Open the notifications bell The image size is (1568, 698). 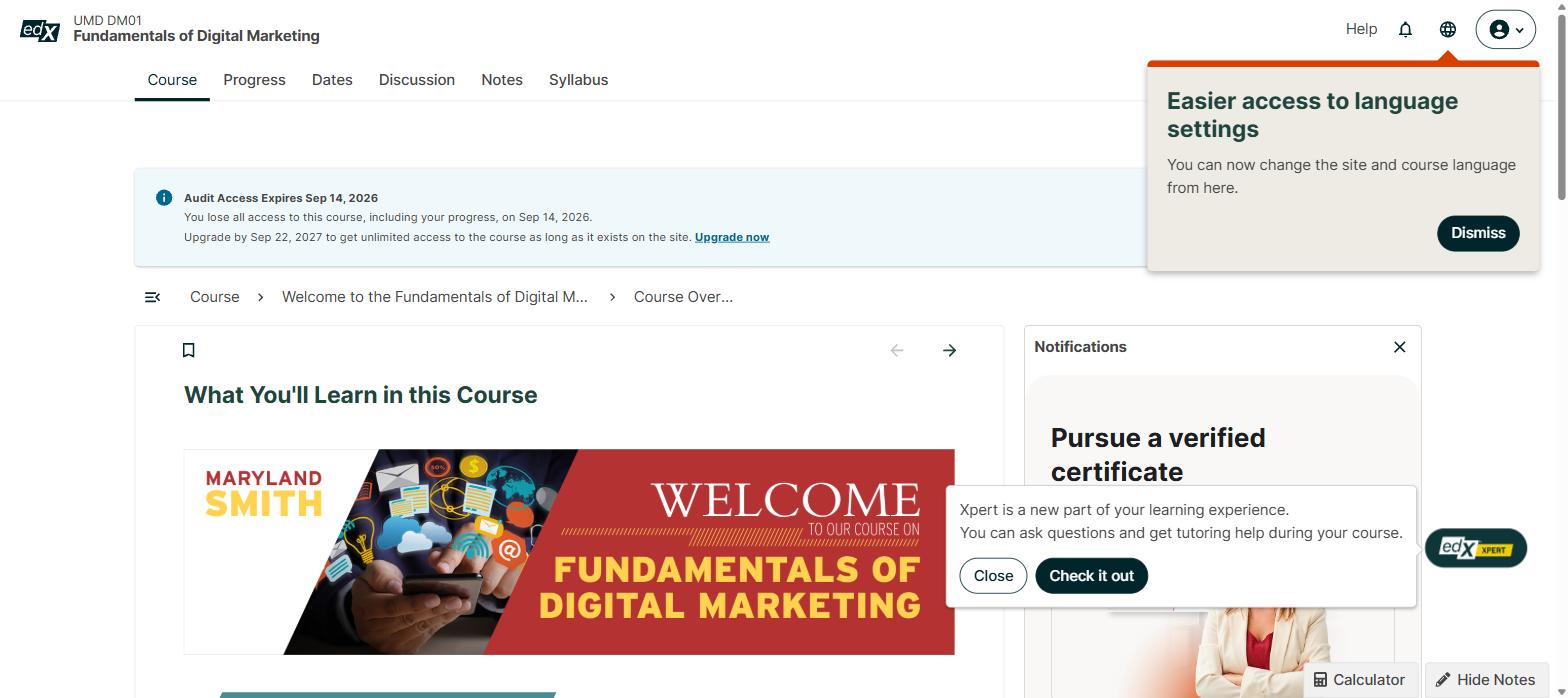point(1405,29)
